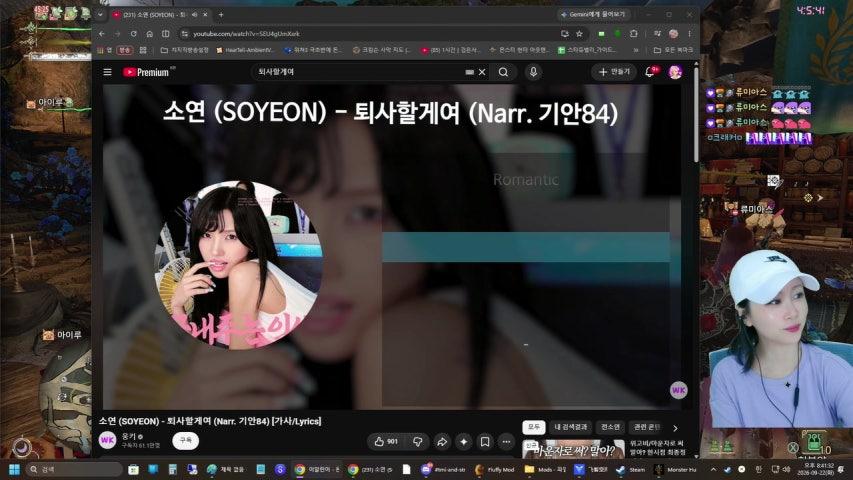
Task: Open the all bookmarks folder
Action: point(673,50)
